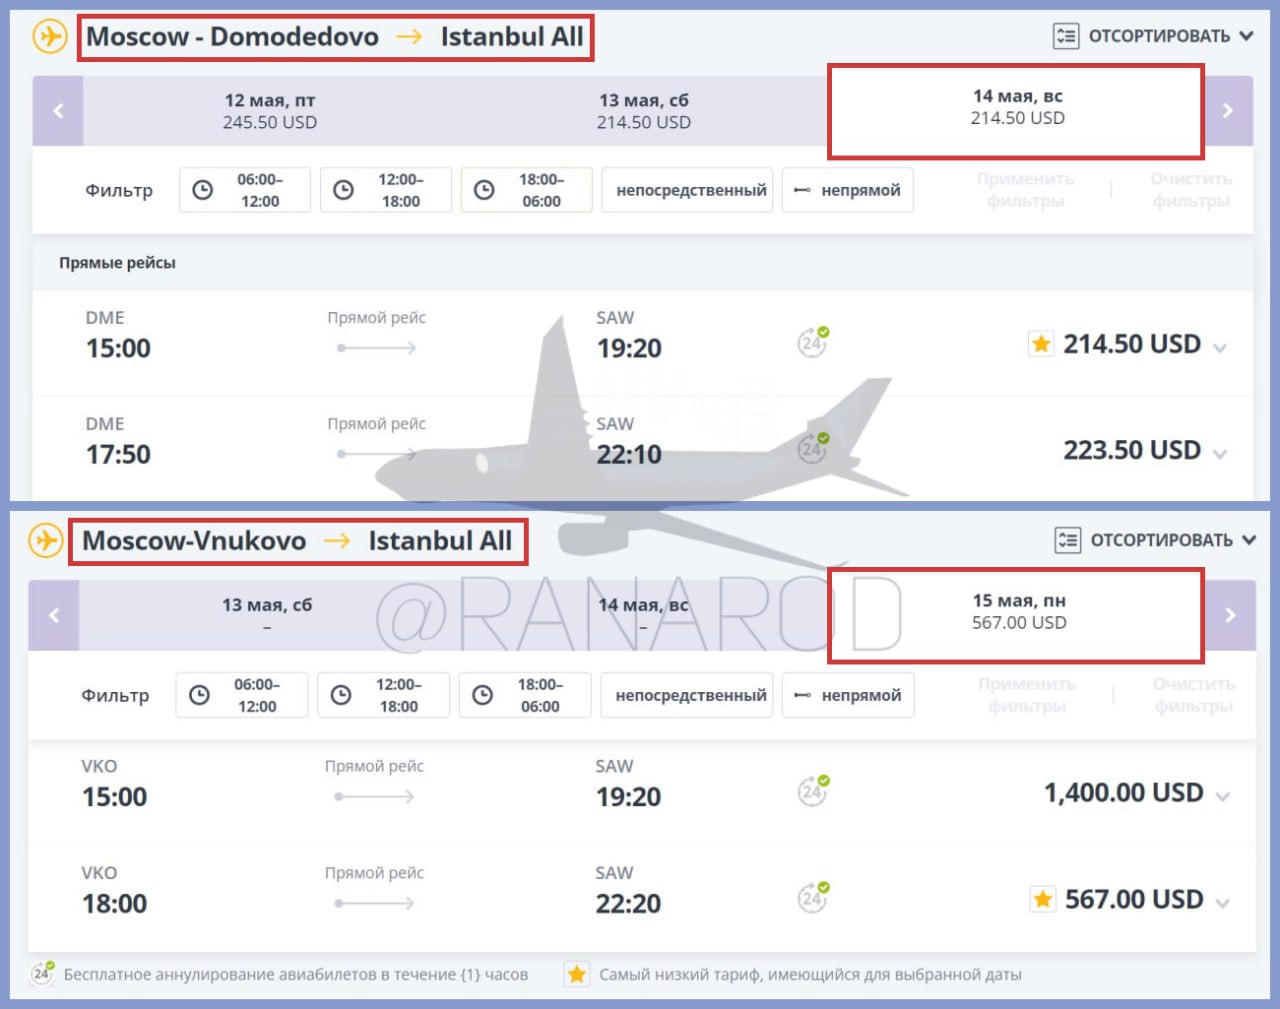The height and width of the screenshot is (1009, 1280).
Task: Open ОТСОРТИРОВАТЬ sort dropdown in Domodedovo panel
Action: [1153, 36]
